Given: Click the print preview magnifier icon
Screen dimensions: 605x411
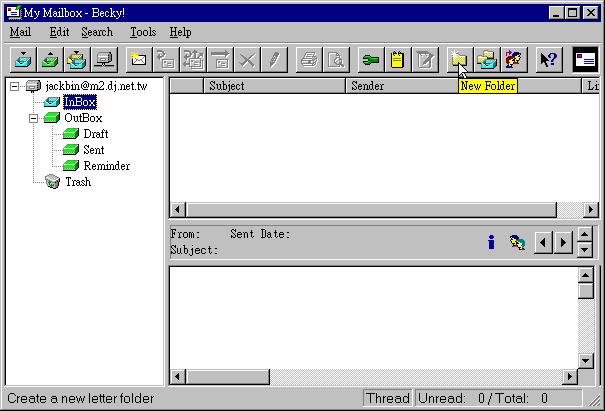Looking at the screenshot, I should pos(336,60).
